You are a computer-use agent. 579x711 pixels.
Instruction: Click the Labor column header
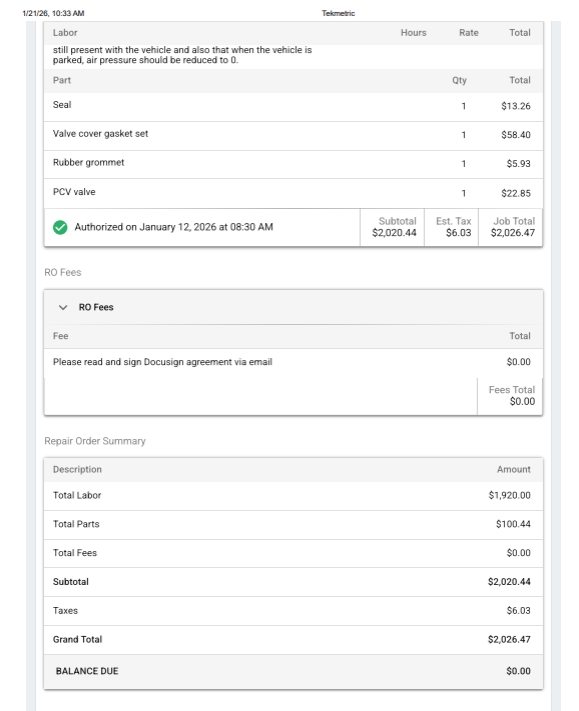tap(65, 33)
